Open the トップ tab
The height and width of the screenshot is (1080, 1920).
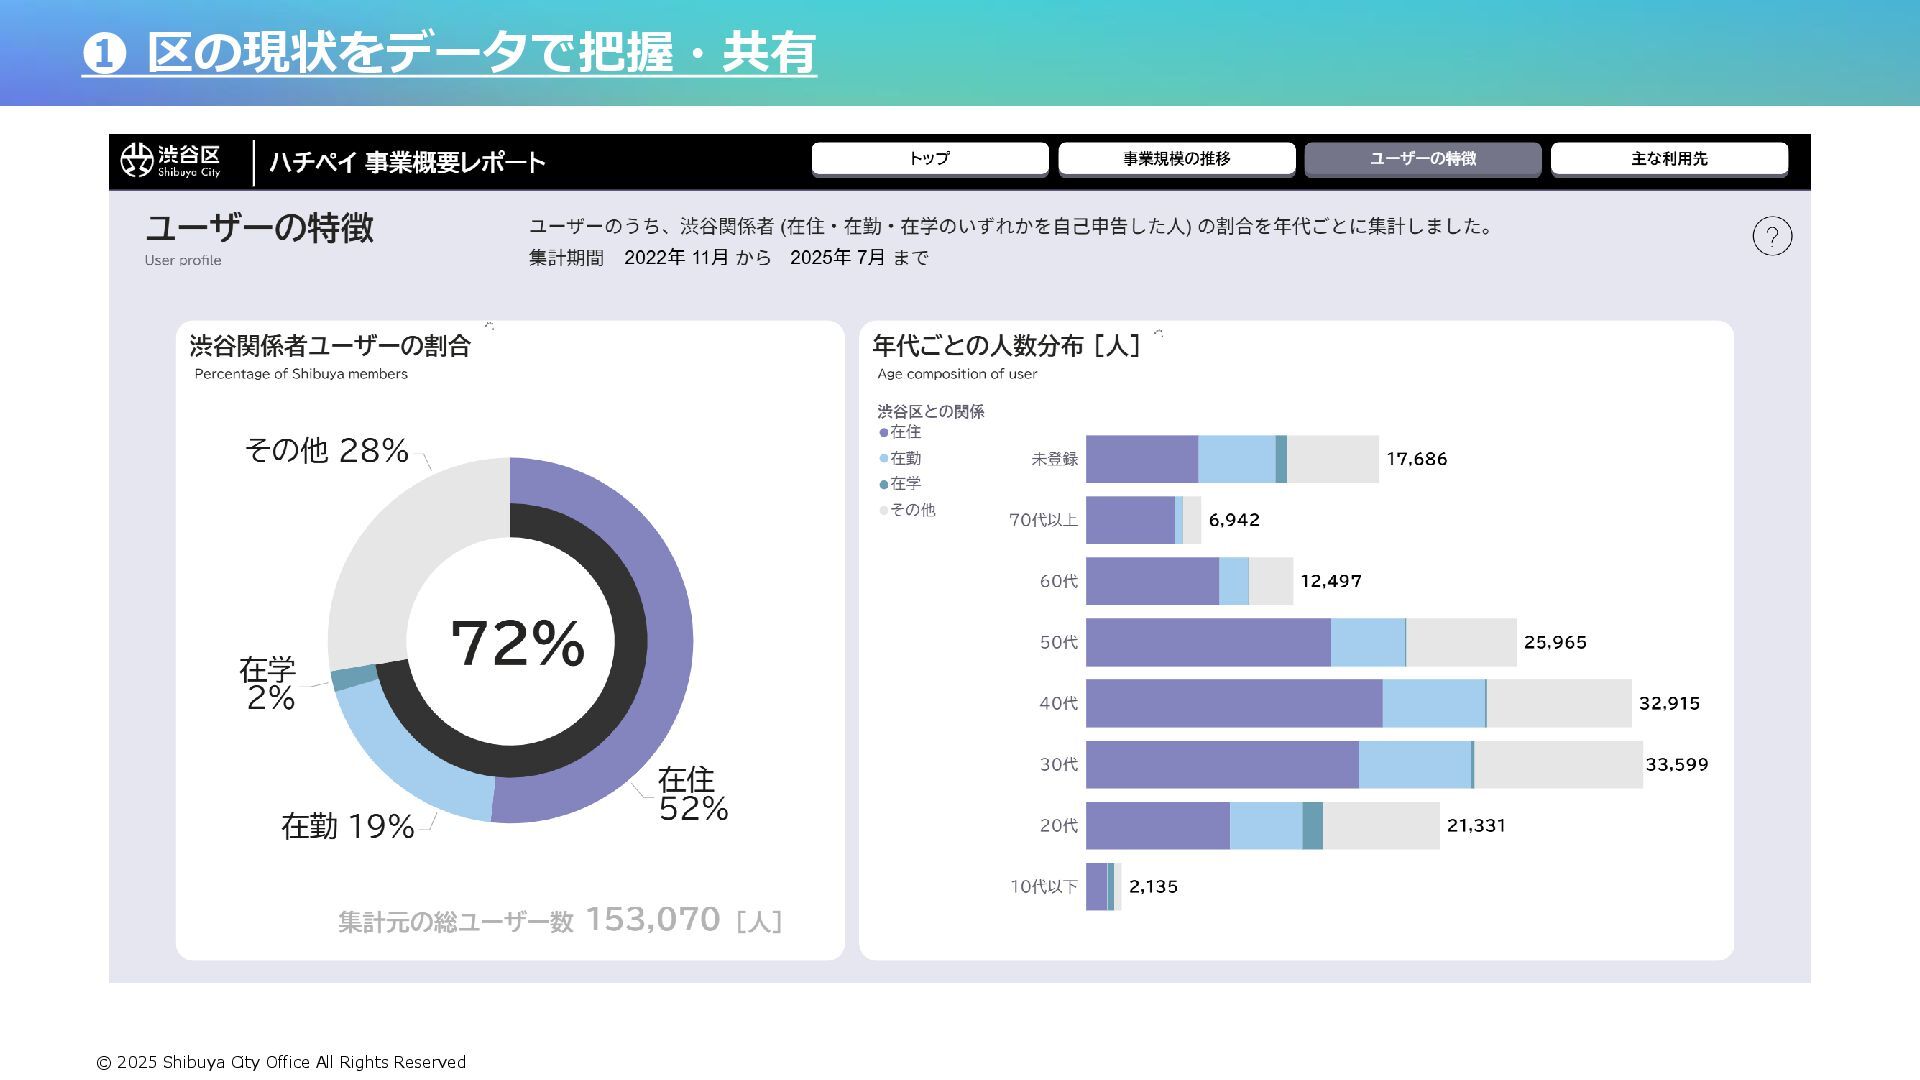pyautogui.click(x=929, y=158)
